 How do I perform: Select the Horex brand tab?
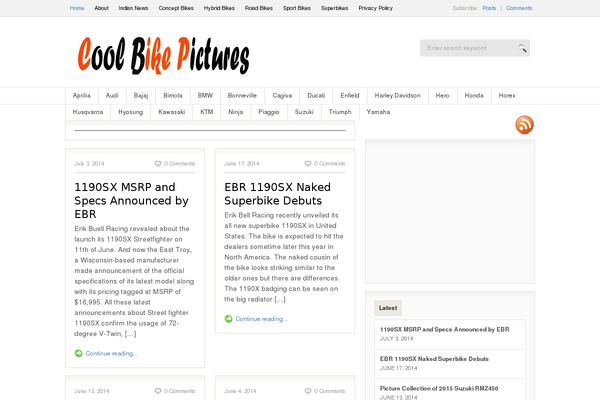tap(507, 95)
